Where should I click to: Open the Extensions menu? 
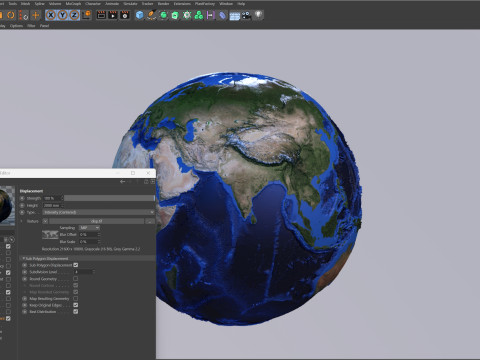[x=182, y=4]
